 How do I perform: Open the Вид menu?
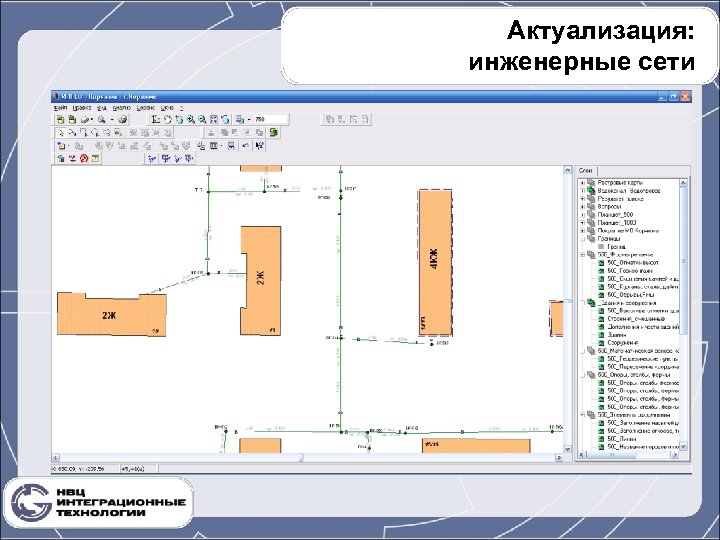coord(101,107)
